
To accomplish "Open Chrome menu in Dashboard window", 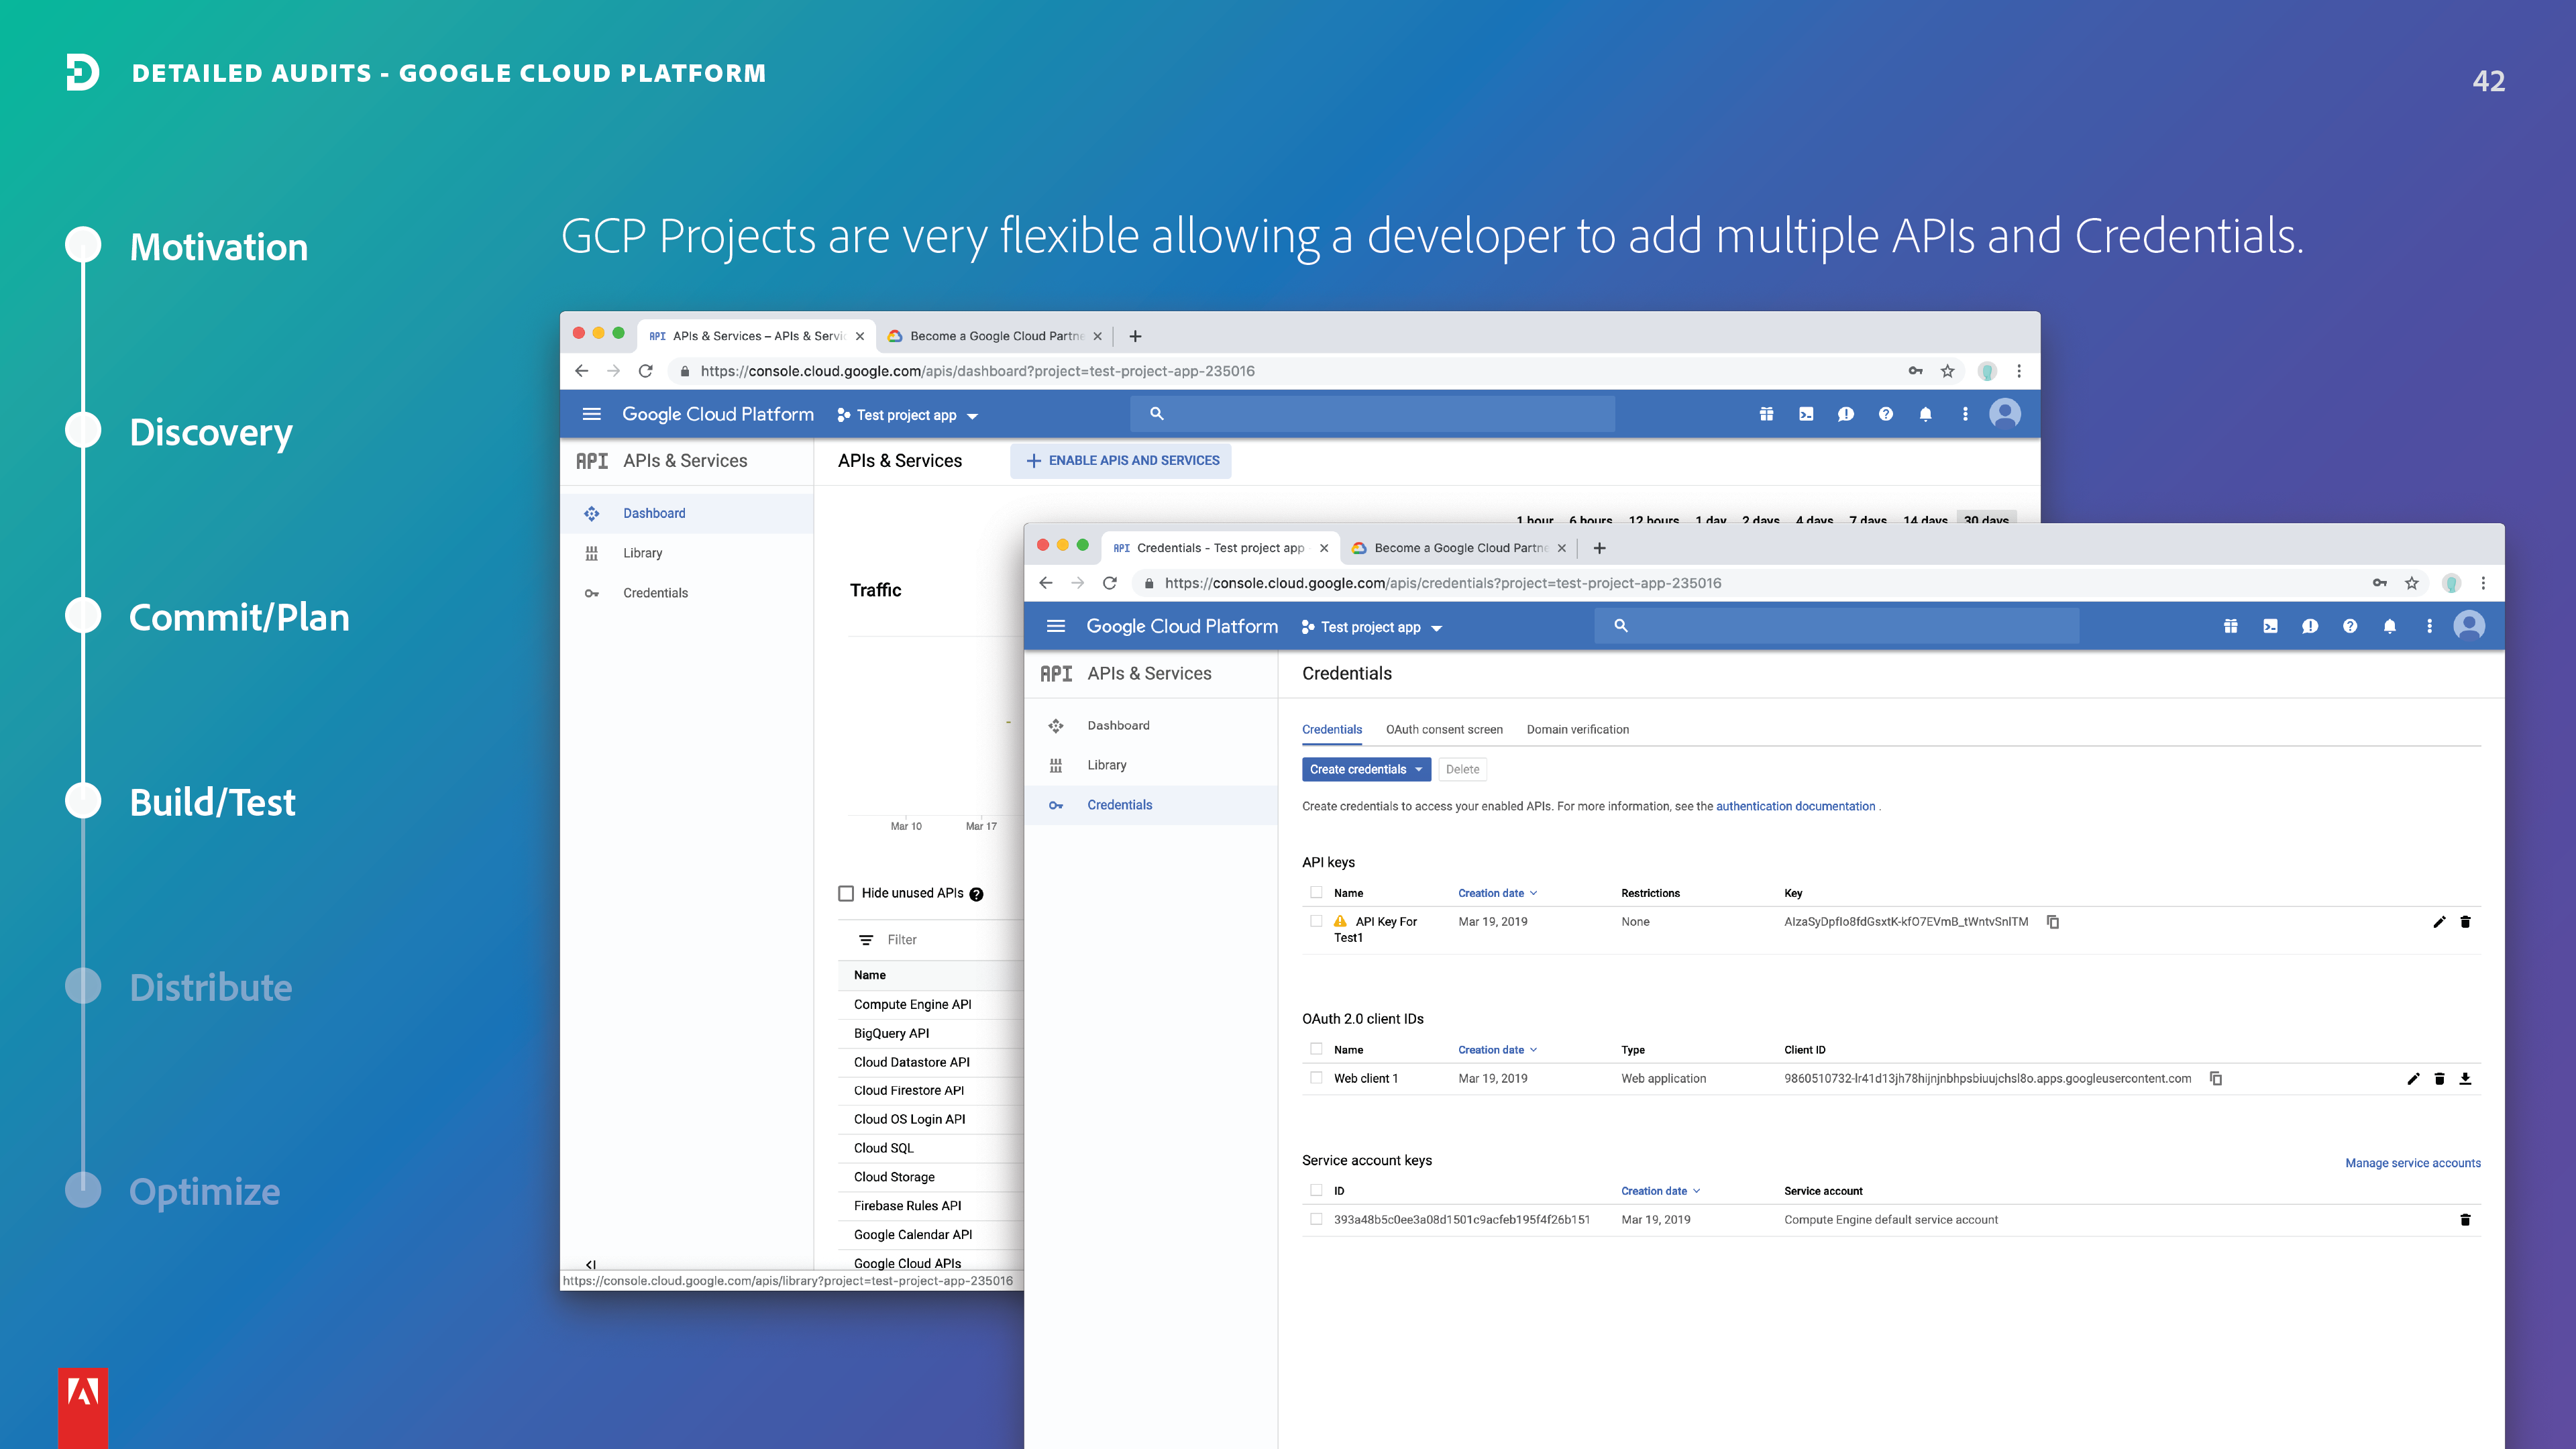I will [2019, 371].
